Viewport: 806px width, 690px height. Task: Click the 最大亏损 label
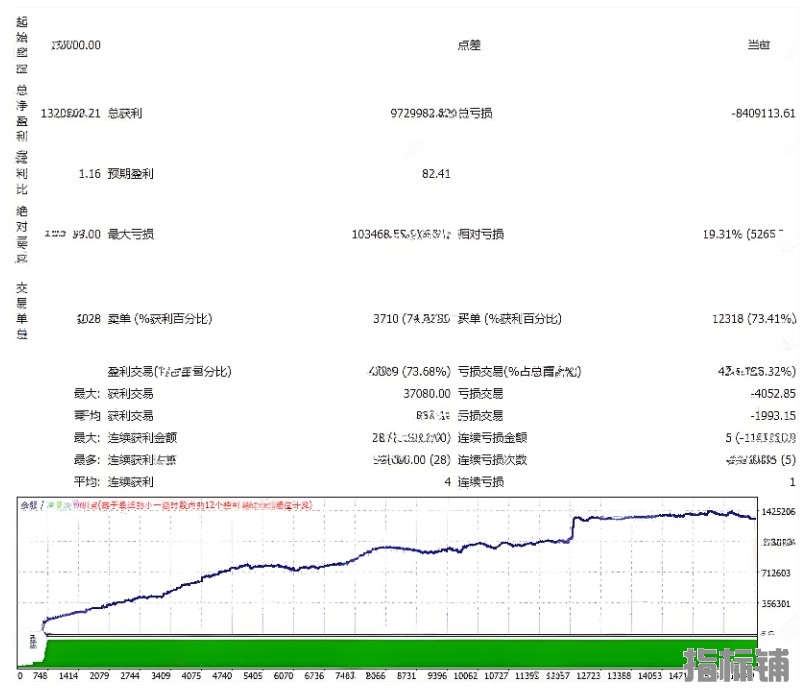click(x=130, y=234)
